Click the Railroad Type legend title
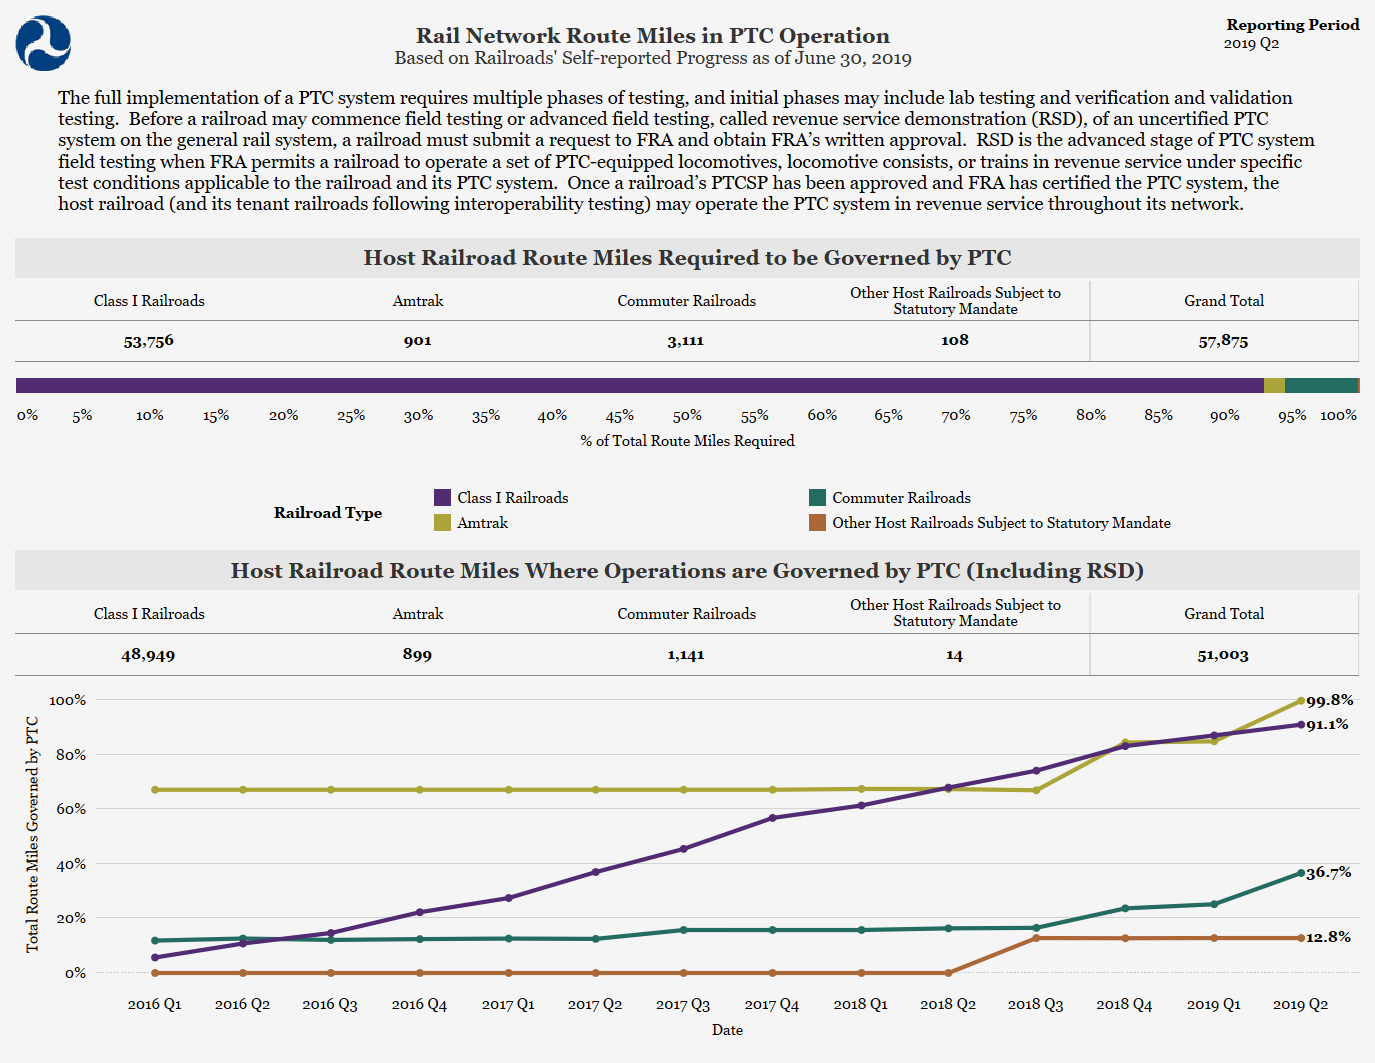This screenshot has width=1375, height=1063. coord(328,513)
